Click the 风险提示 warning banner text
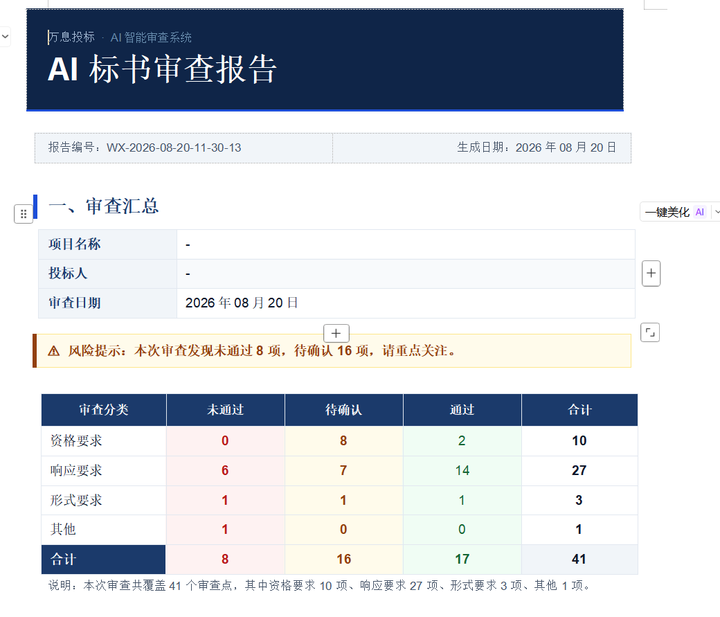 click(262, 351)
